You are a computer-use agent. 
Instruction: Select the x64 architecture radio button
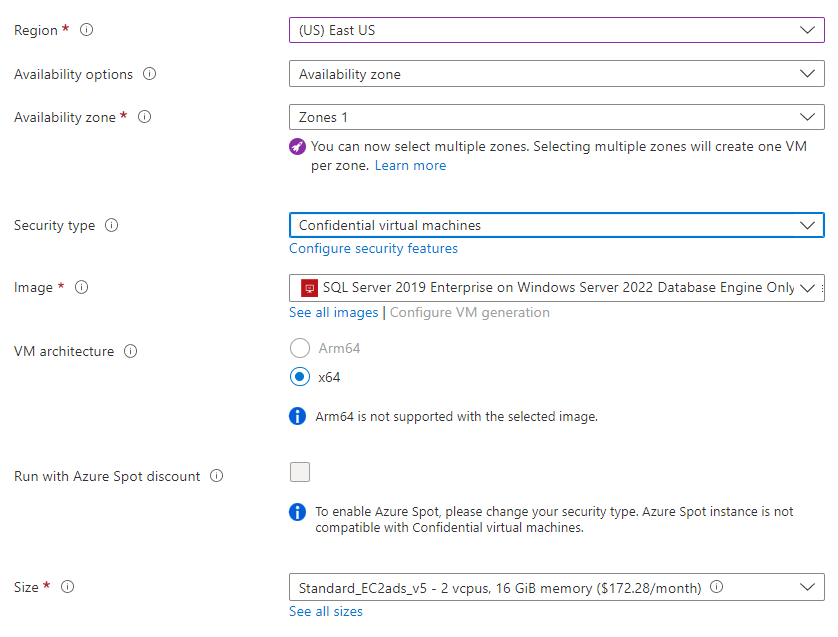(x=299, y=376)
